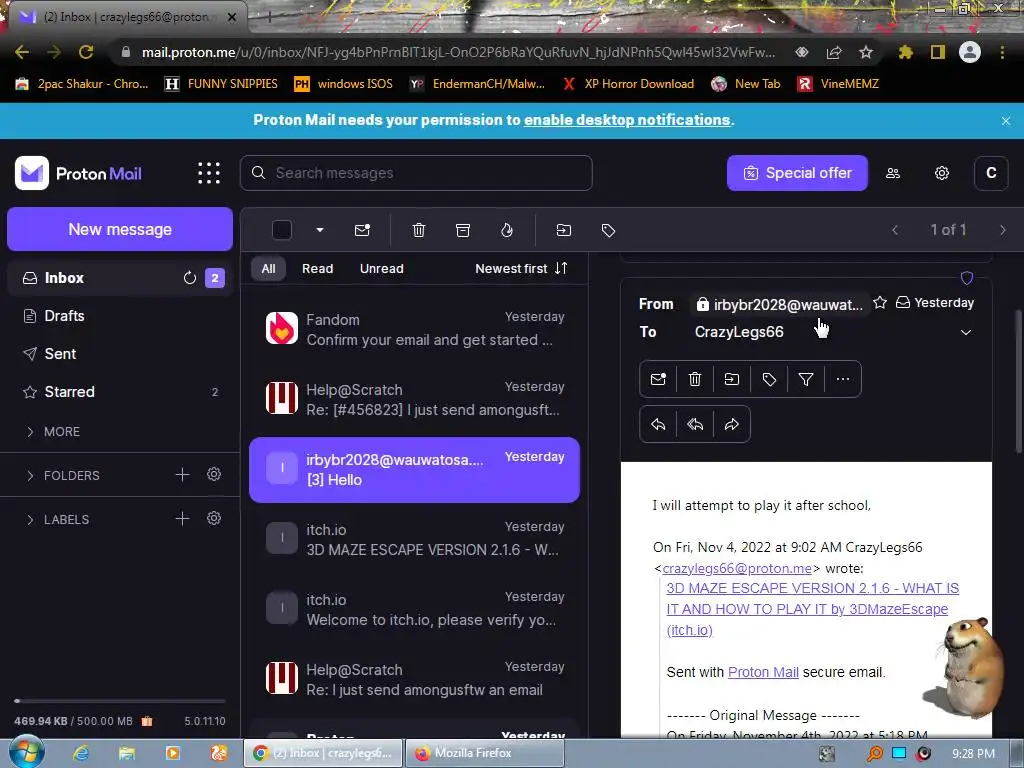
Task: Mark selected as unread in list toolbar
Action: (x=362, y=230)
